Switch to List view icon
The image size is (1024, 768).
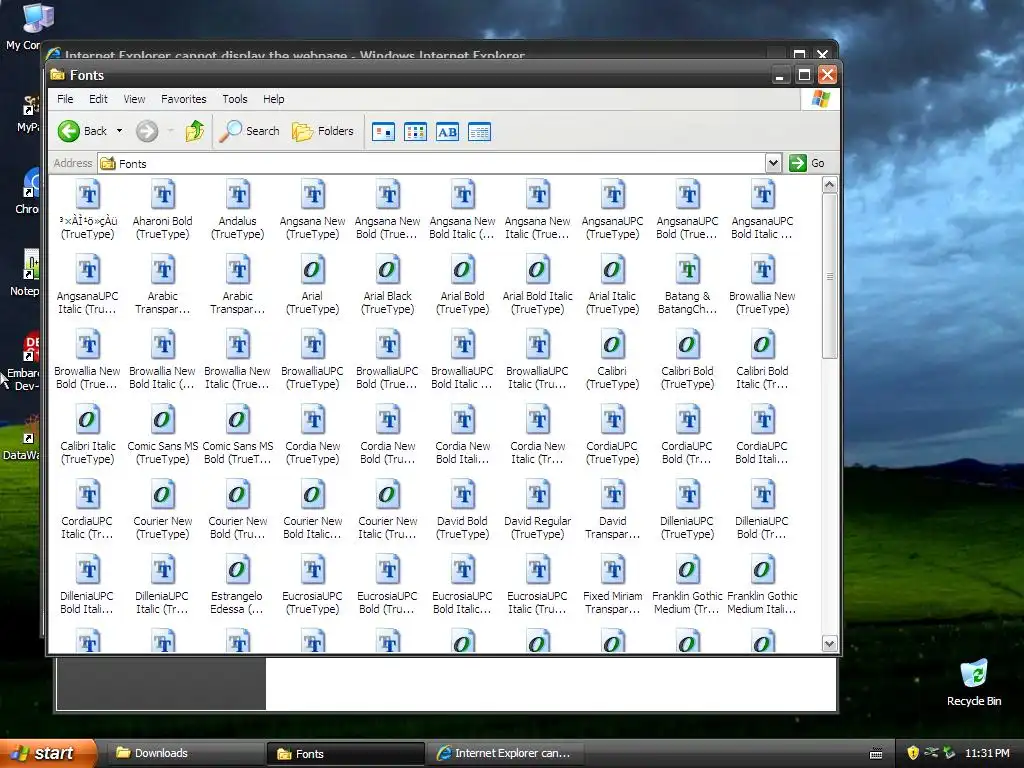coord(415,132)
